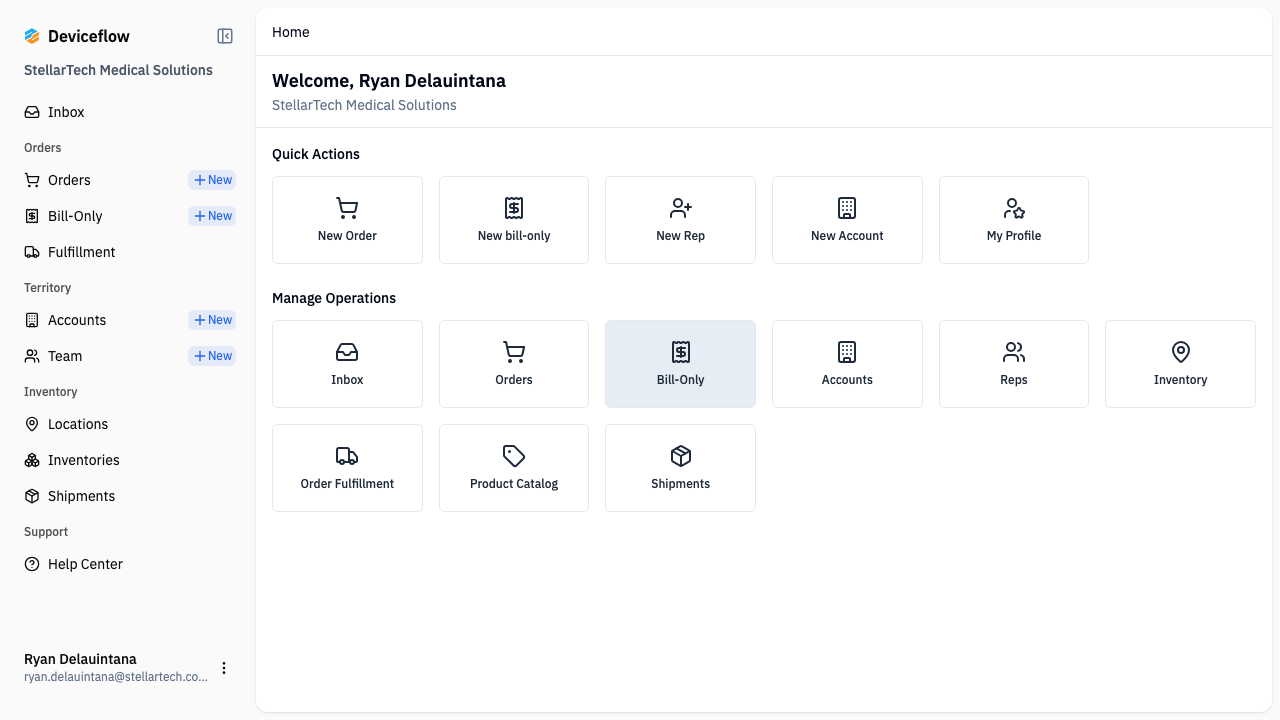Open the three-dot menu next to Ryan Delauintana

pyautogui.click(x=224, y=668)
